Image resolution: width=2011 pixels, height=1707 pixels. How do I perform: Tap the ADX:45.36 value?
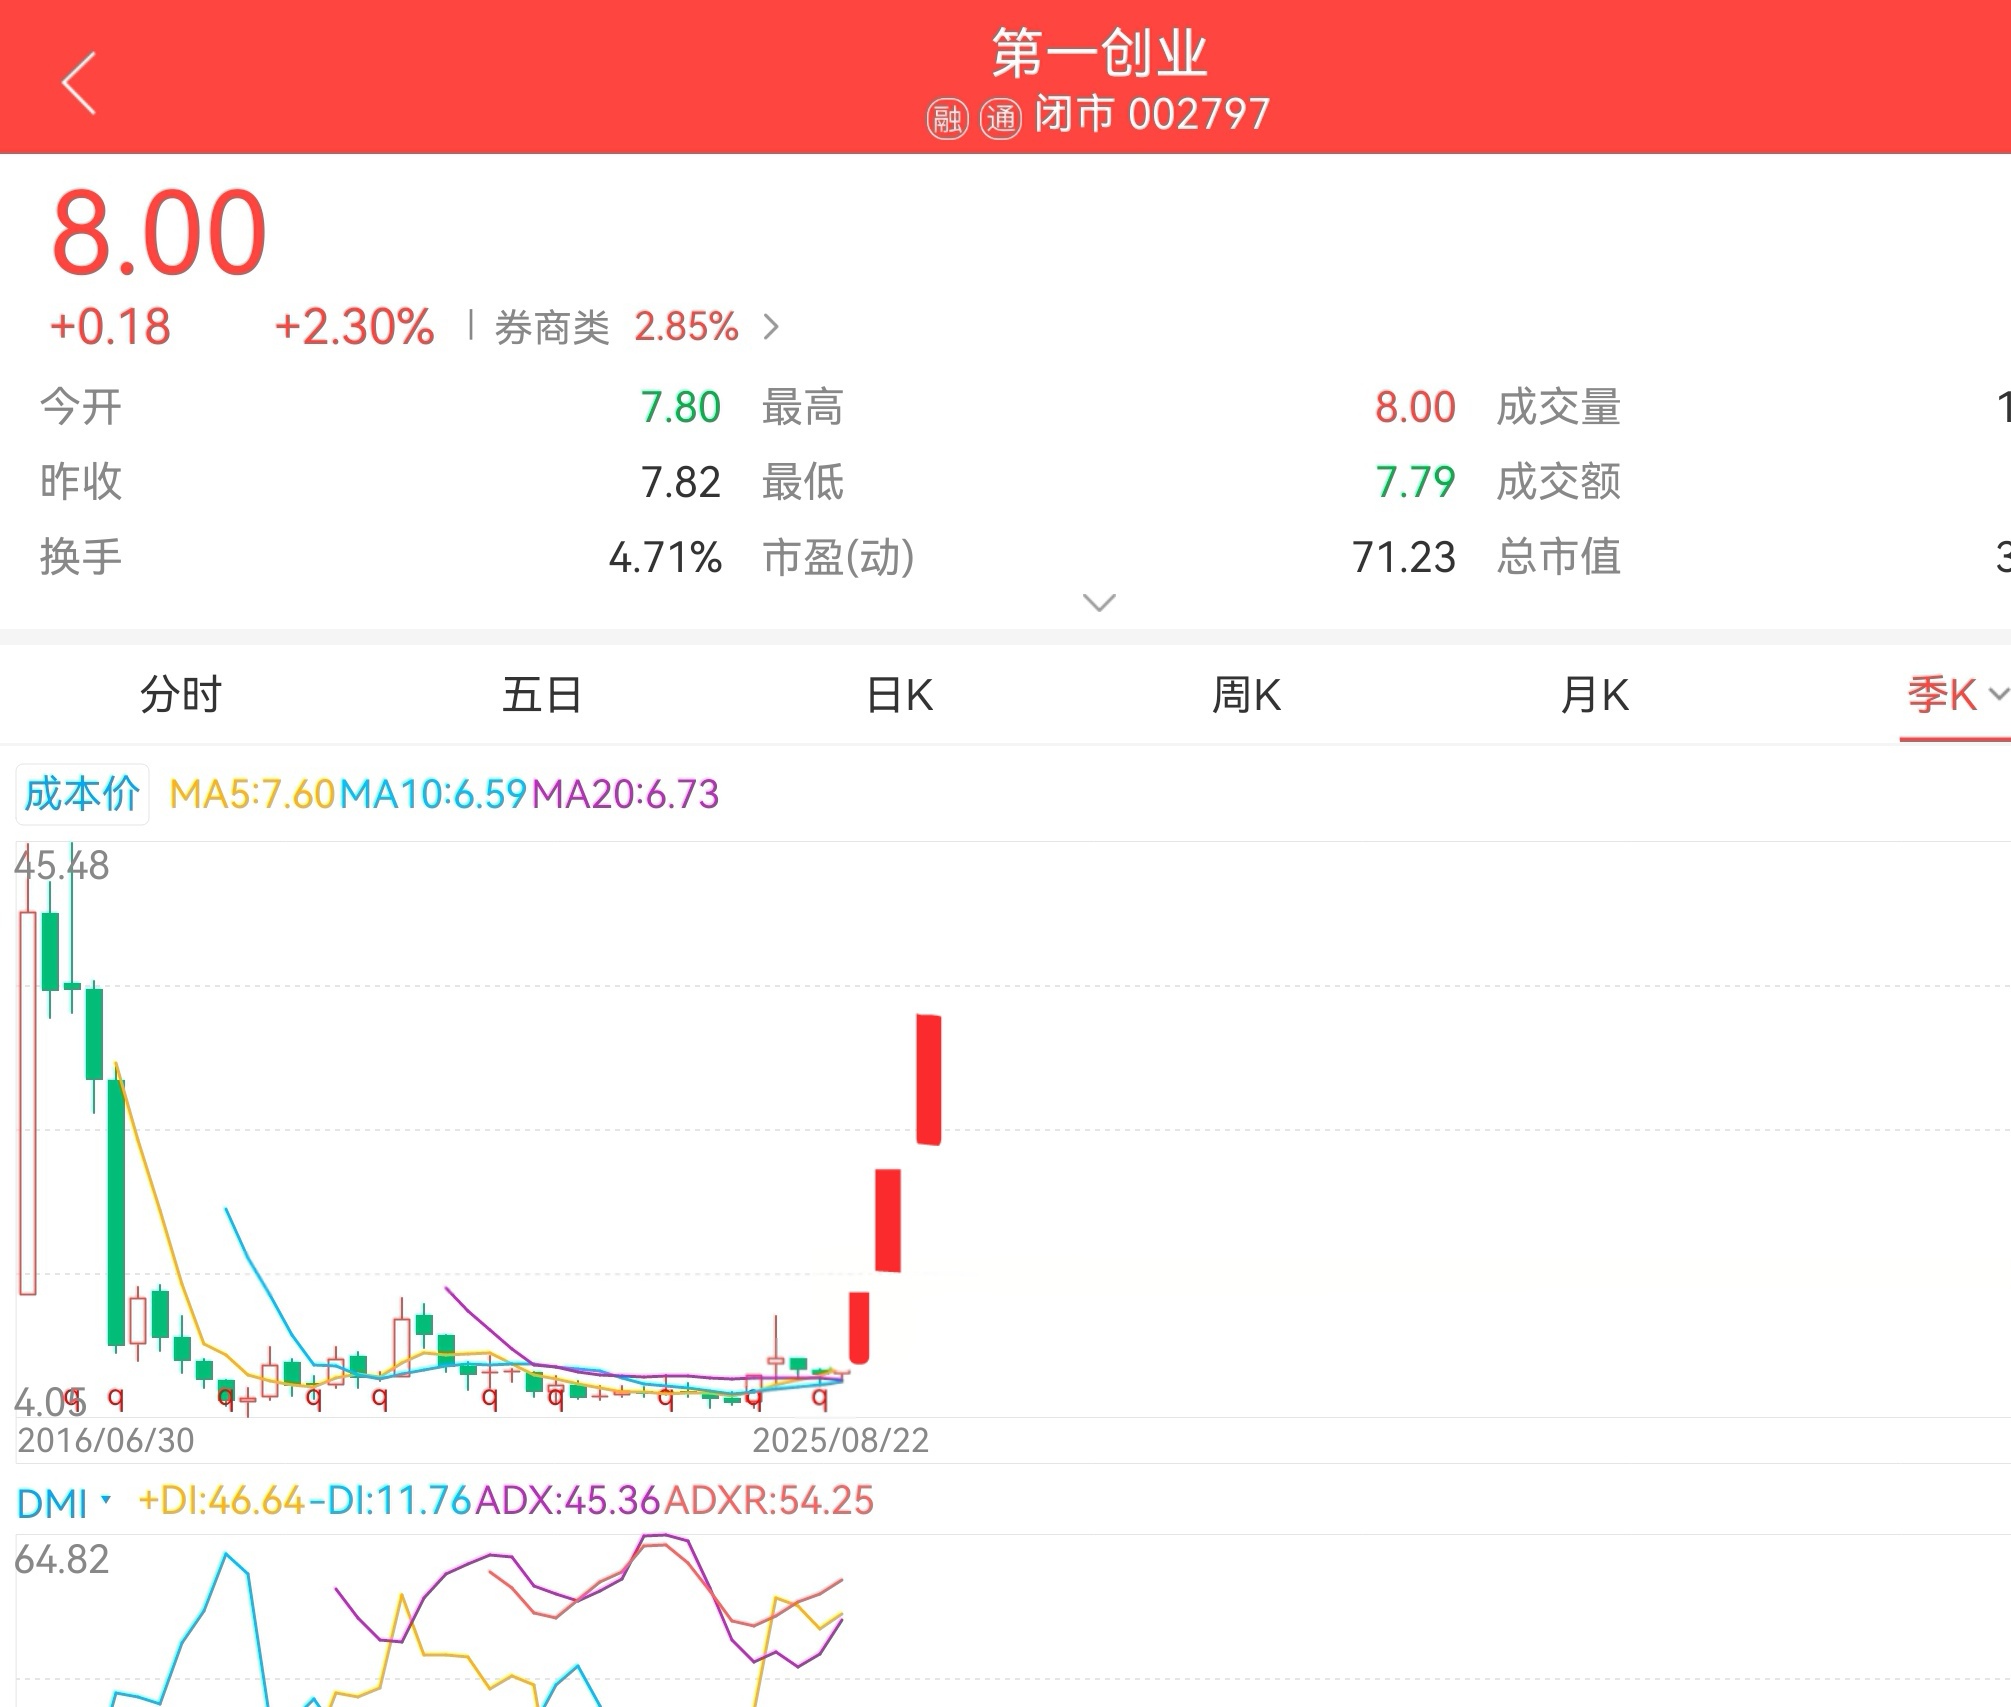coord(568,1501)
